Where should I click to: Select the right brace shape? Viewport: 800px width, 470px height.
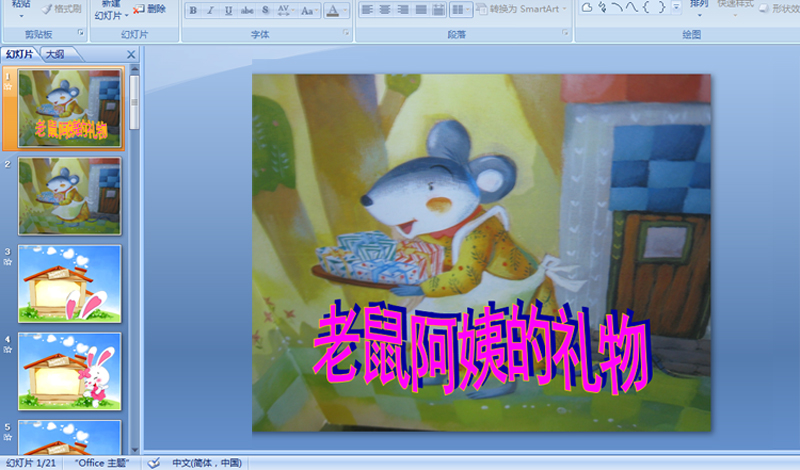(x=661, y=7)
